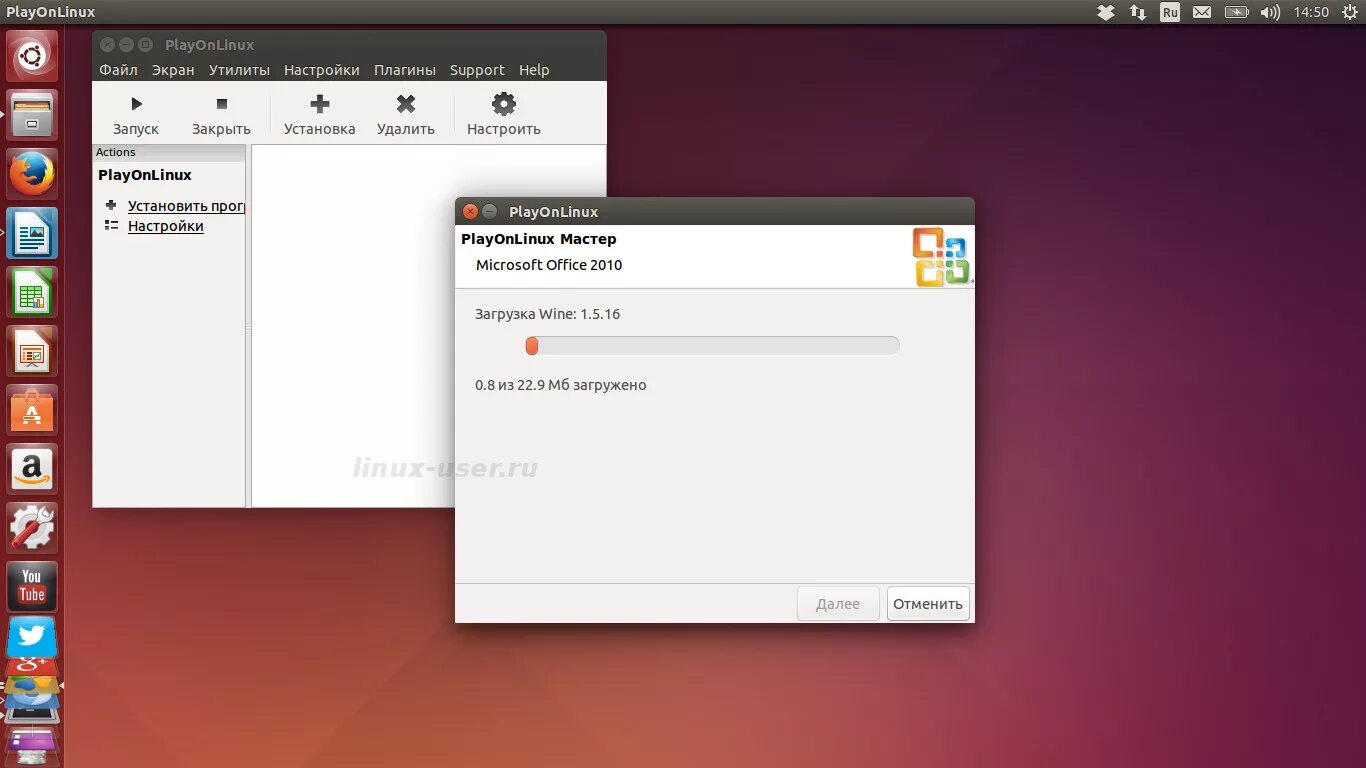Click the '0.8 из 22.9 Мб загружено' text
Screen dimensions: 1366x768
(561, 385)
